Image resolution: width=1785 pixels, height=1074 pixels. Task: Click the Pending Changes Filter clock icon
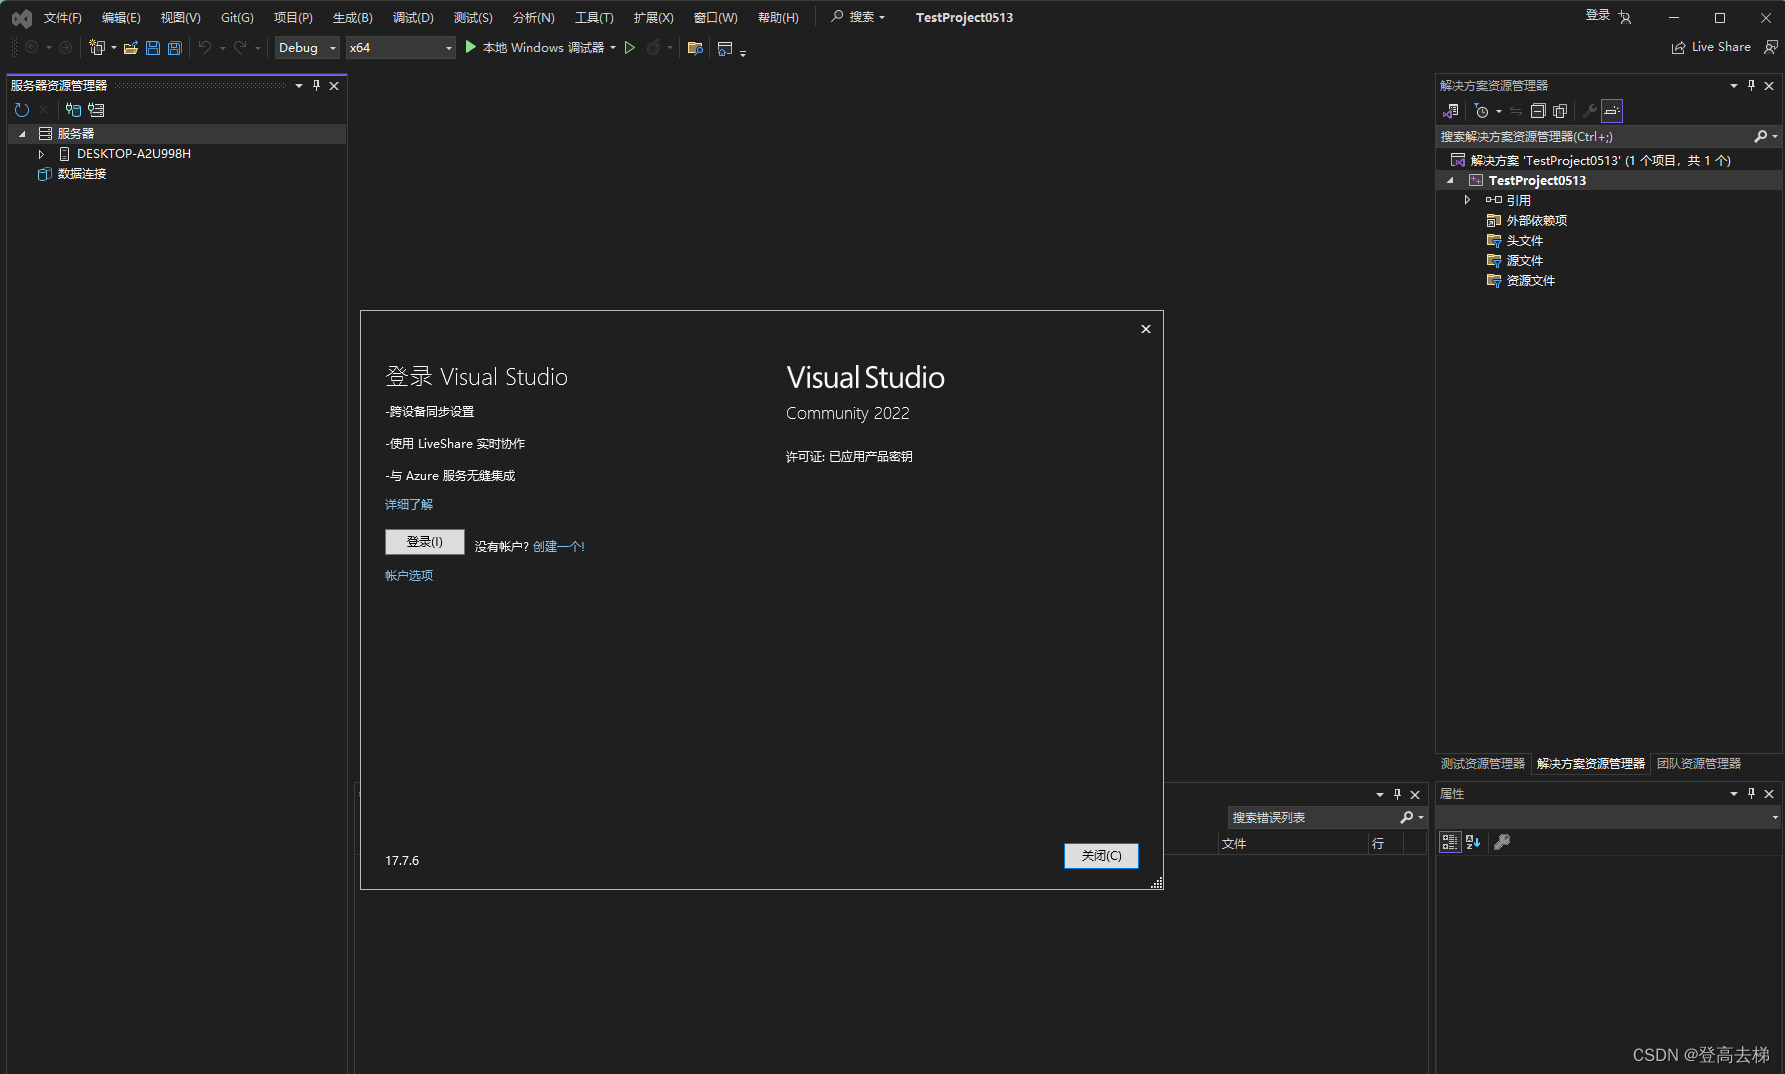[x=1482, y=111]
